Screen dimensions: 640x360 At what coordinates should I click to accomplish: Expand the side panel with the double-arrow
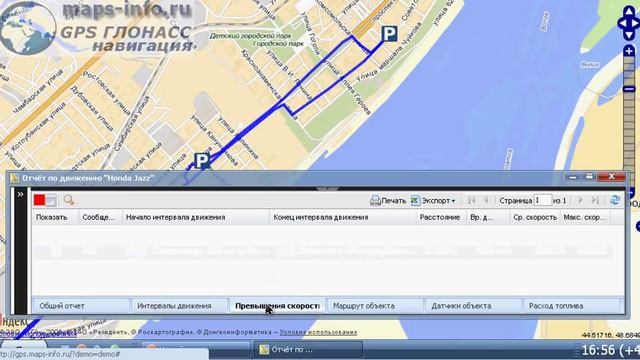(x=20, y=195)
